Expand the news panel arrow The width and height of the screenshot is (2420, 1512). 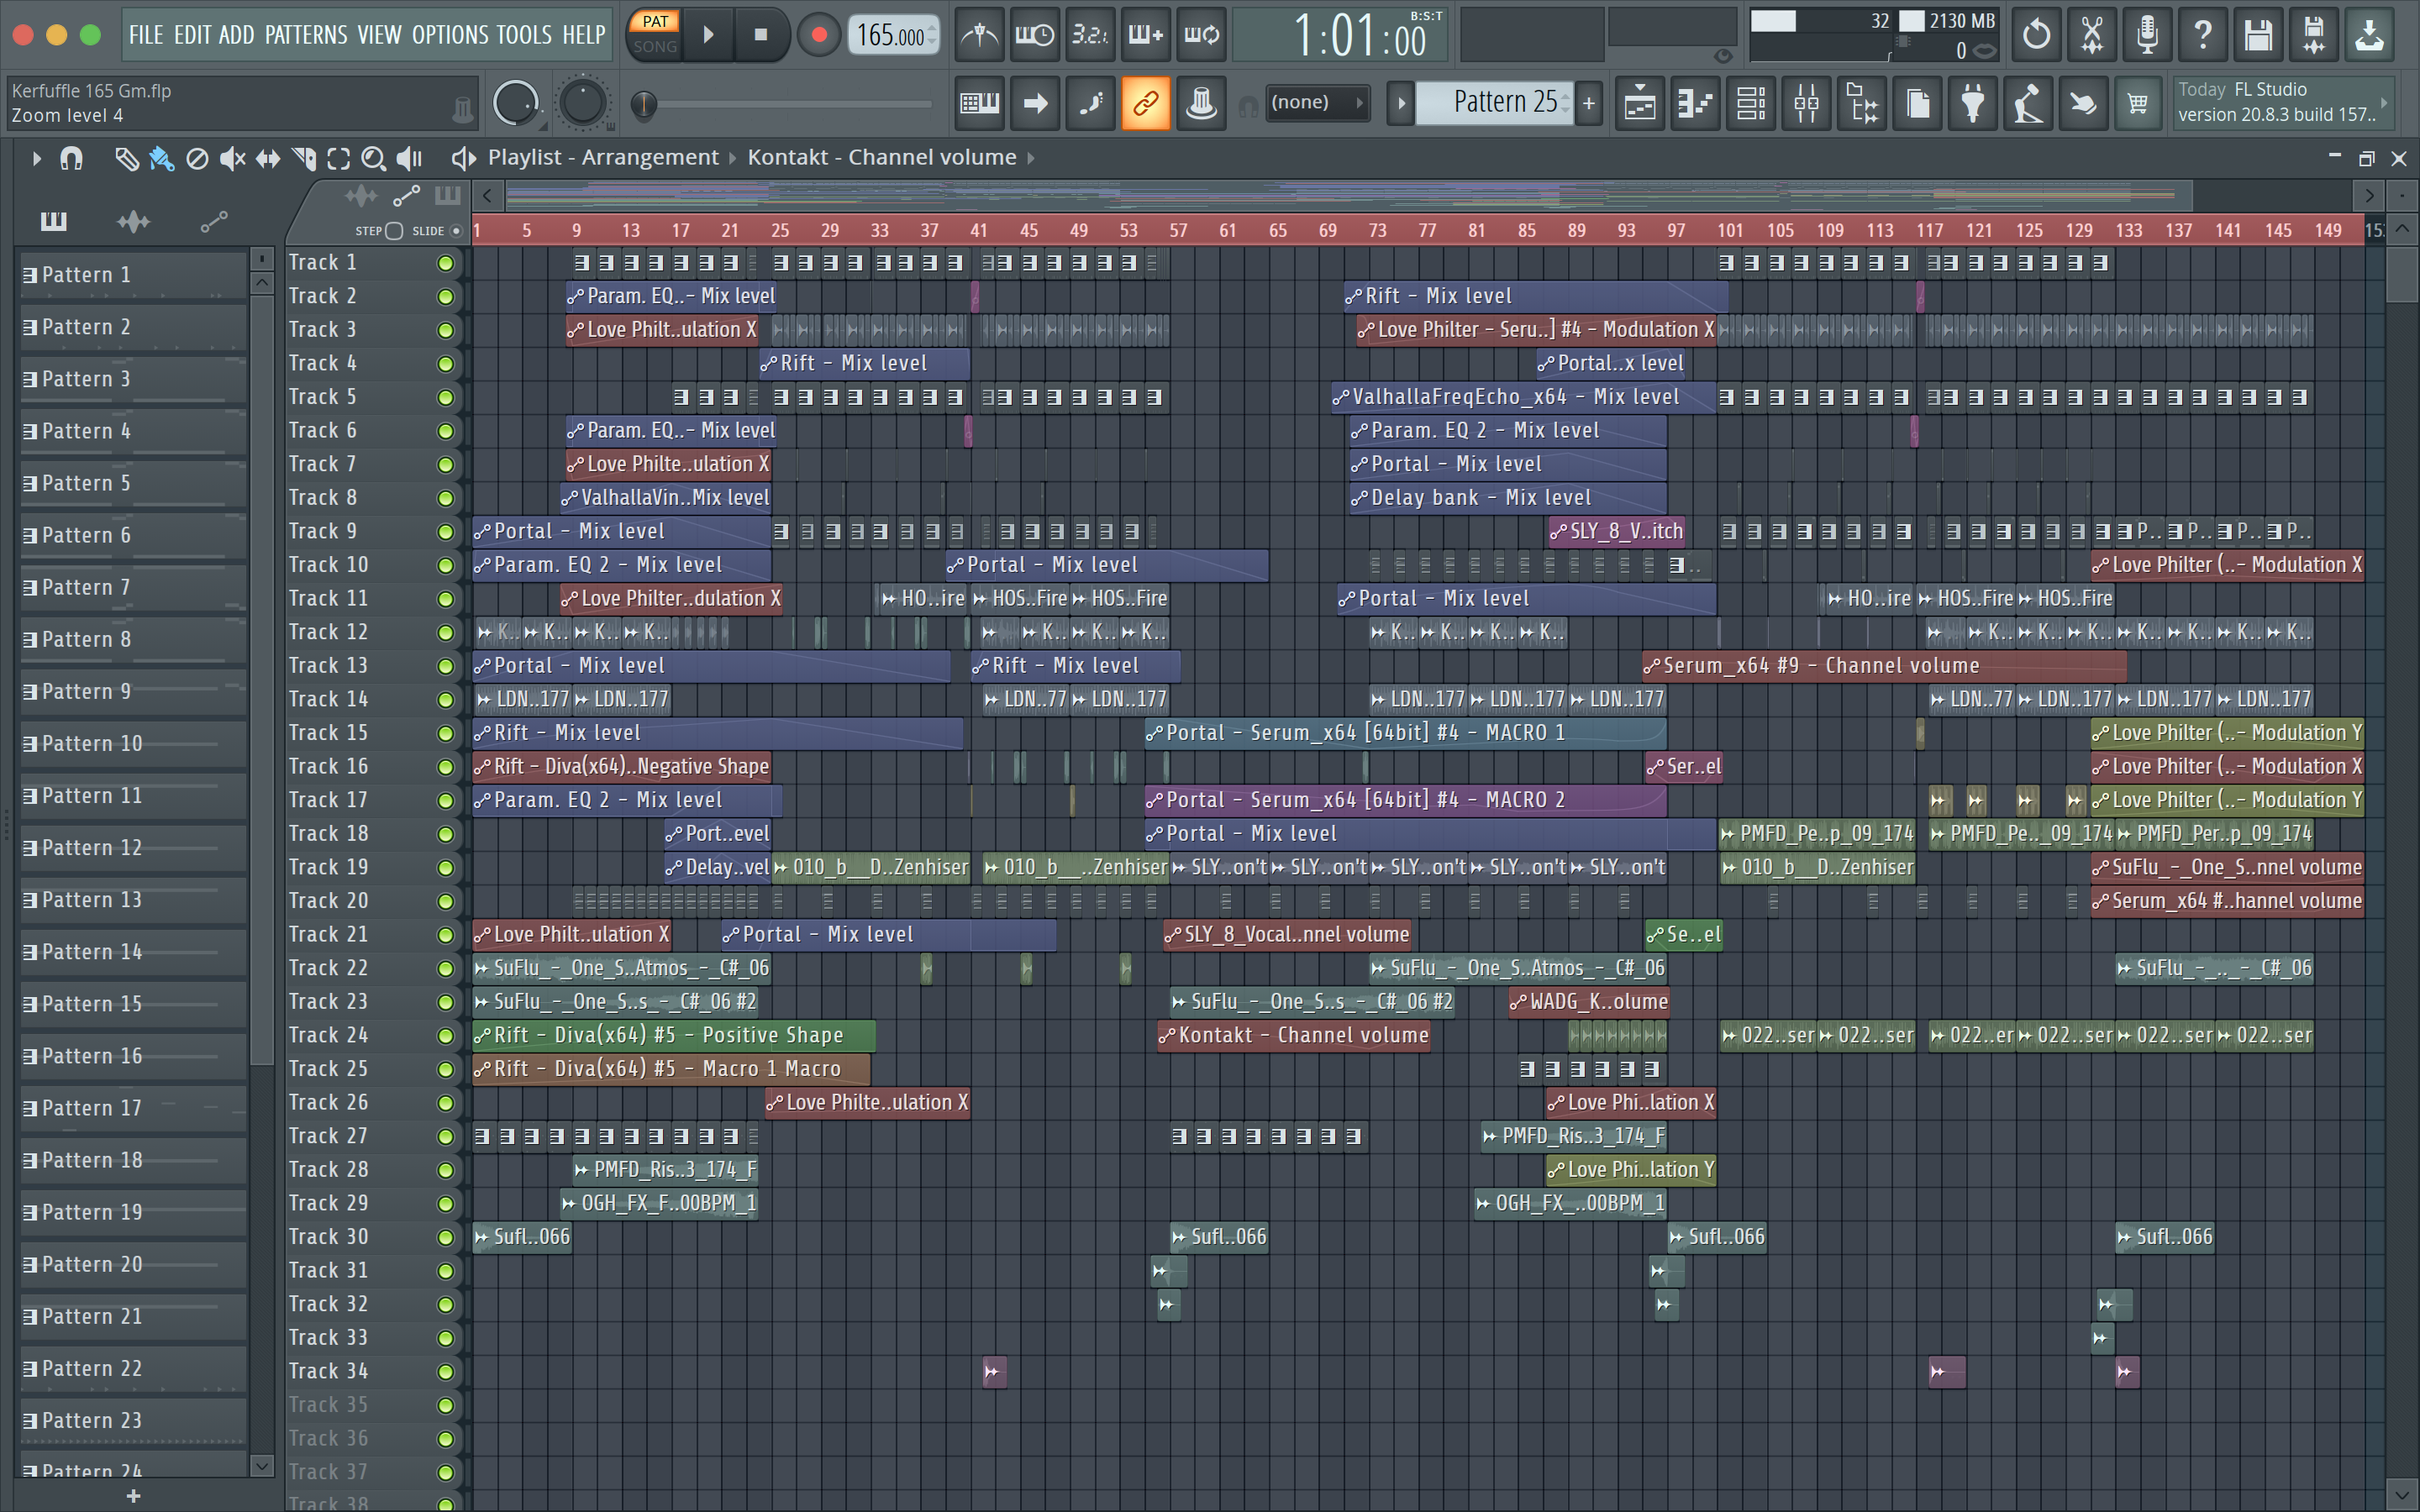point(2384,102)
